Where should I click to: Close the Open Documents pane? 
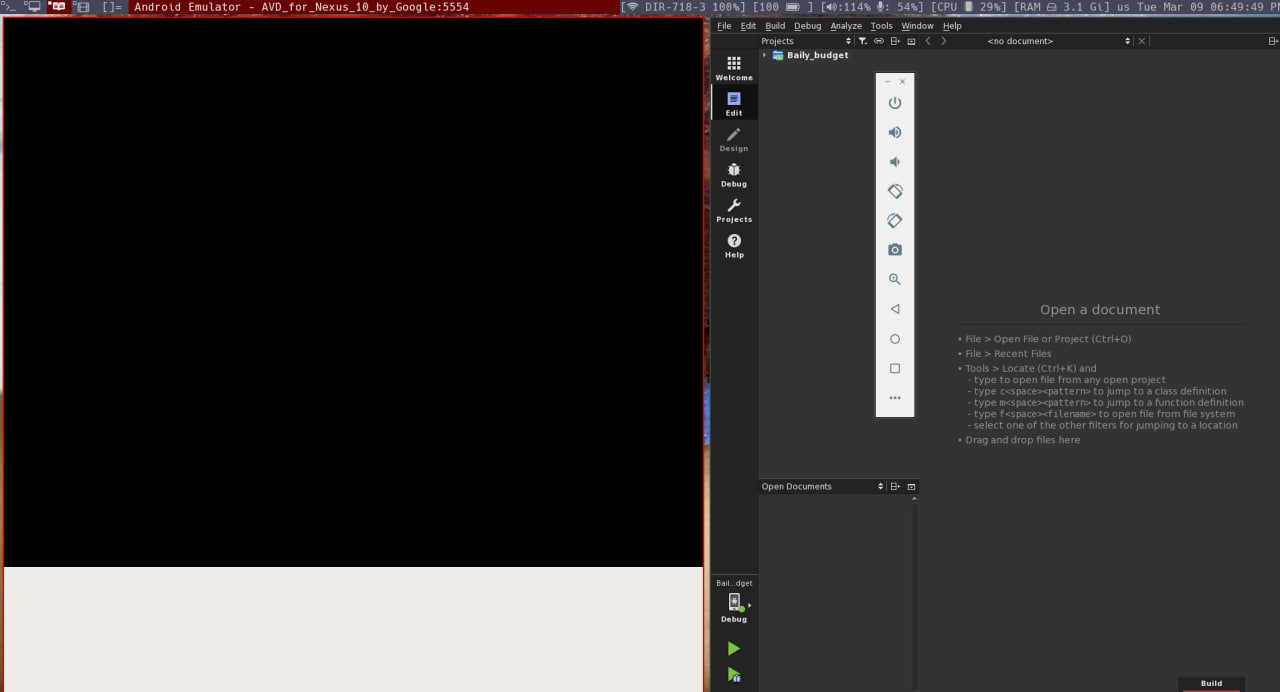(911, 486)
